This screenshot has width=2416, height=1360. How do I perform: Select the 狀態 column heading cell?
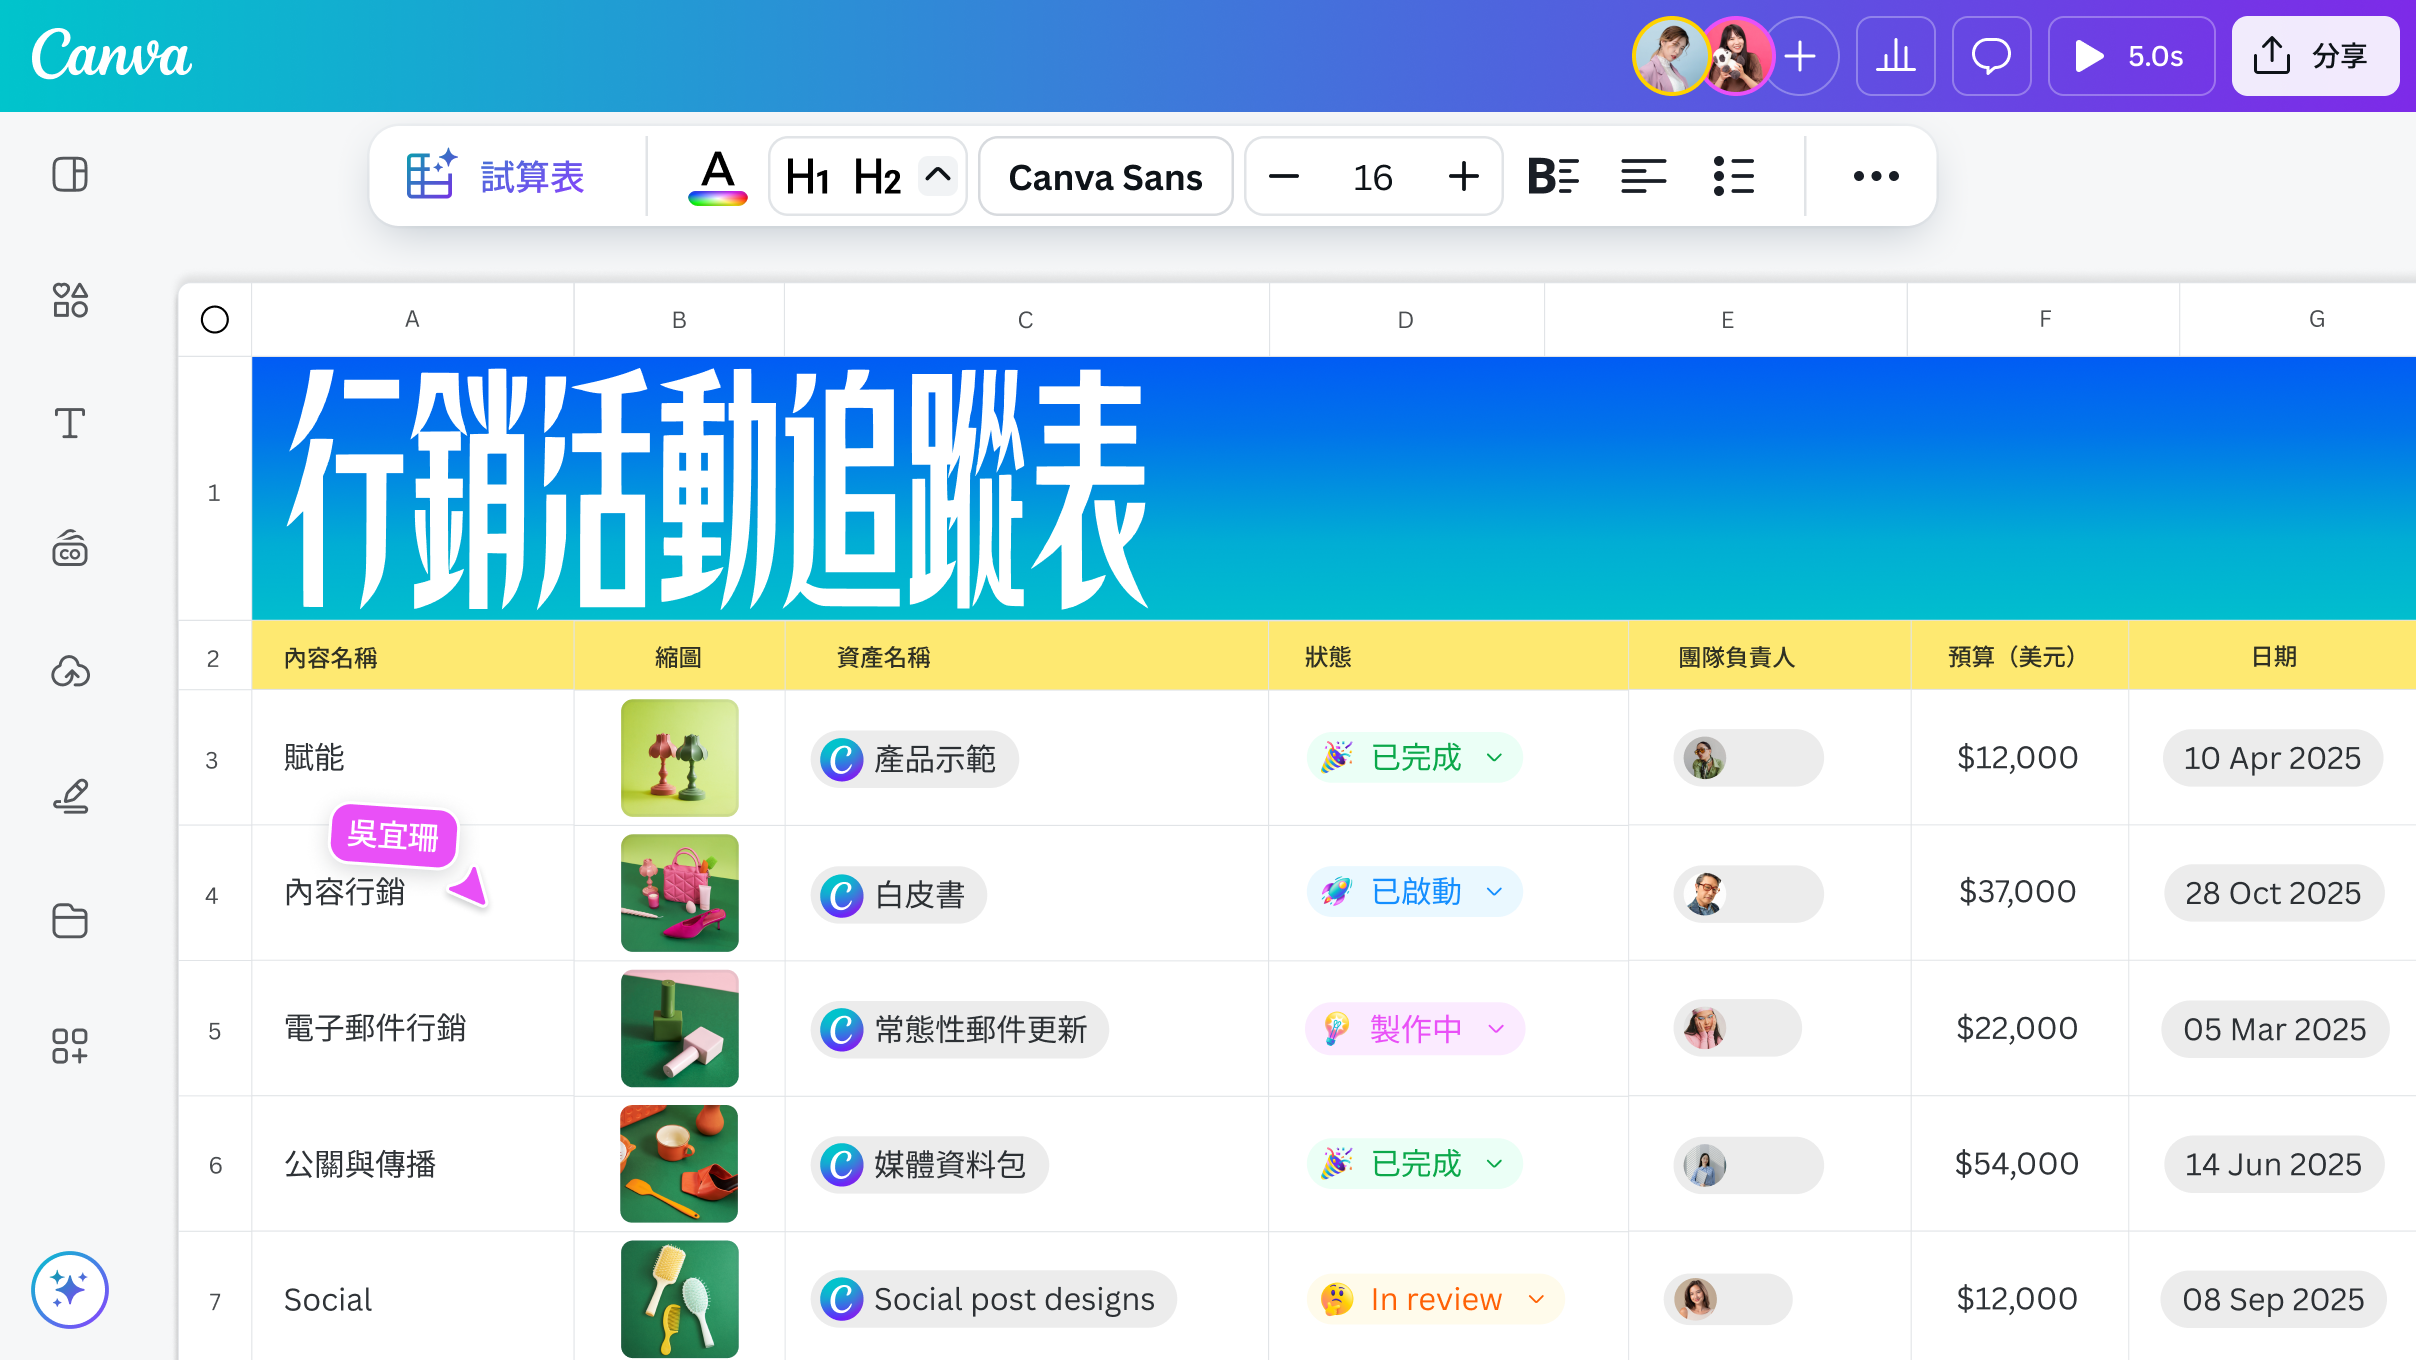(x=1448, y=657)
